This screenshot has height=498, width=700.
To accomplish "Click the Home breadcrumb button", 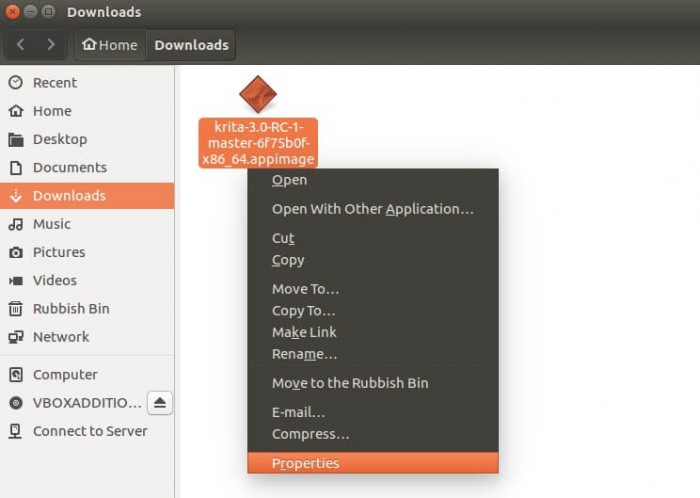I will click(110, 45).
